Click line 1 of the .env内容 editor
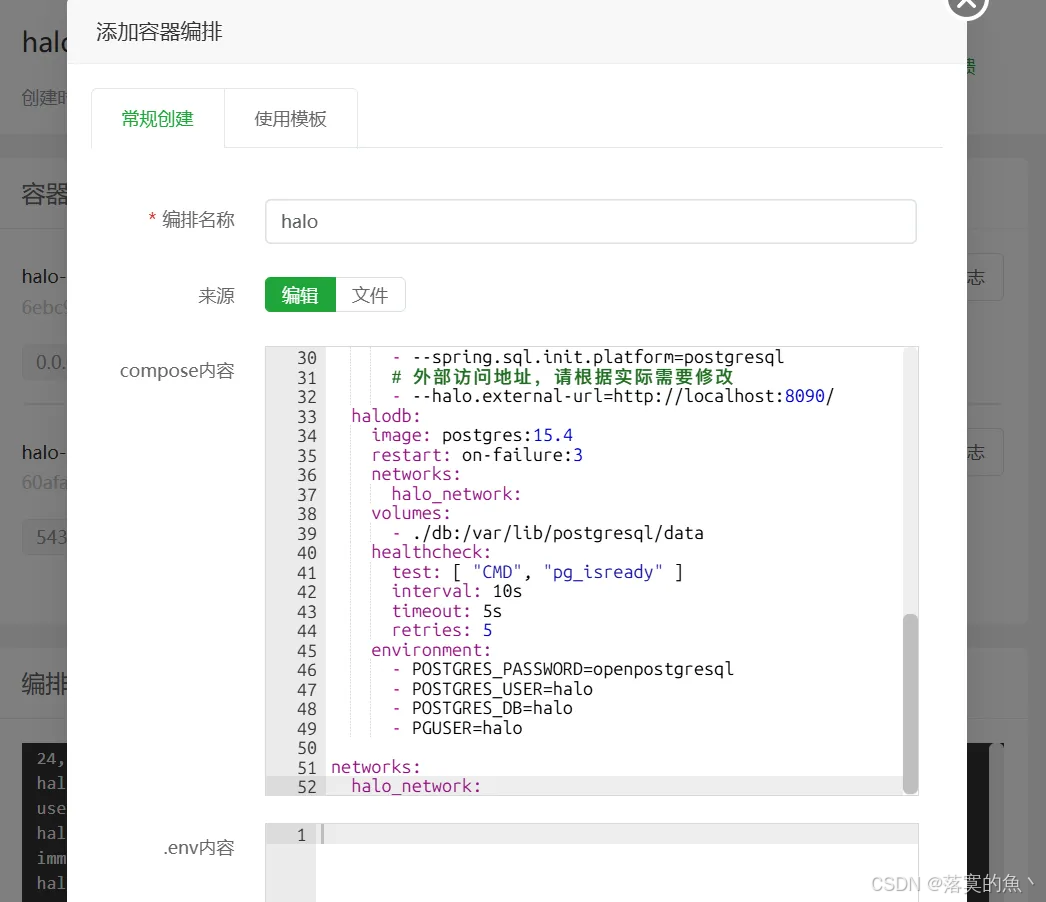The height and width of the screenshot is (902, 1046). 617,835
